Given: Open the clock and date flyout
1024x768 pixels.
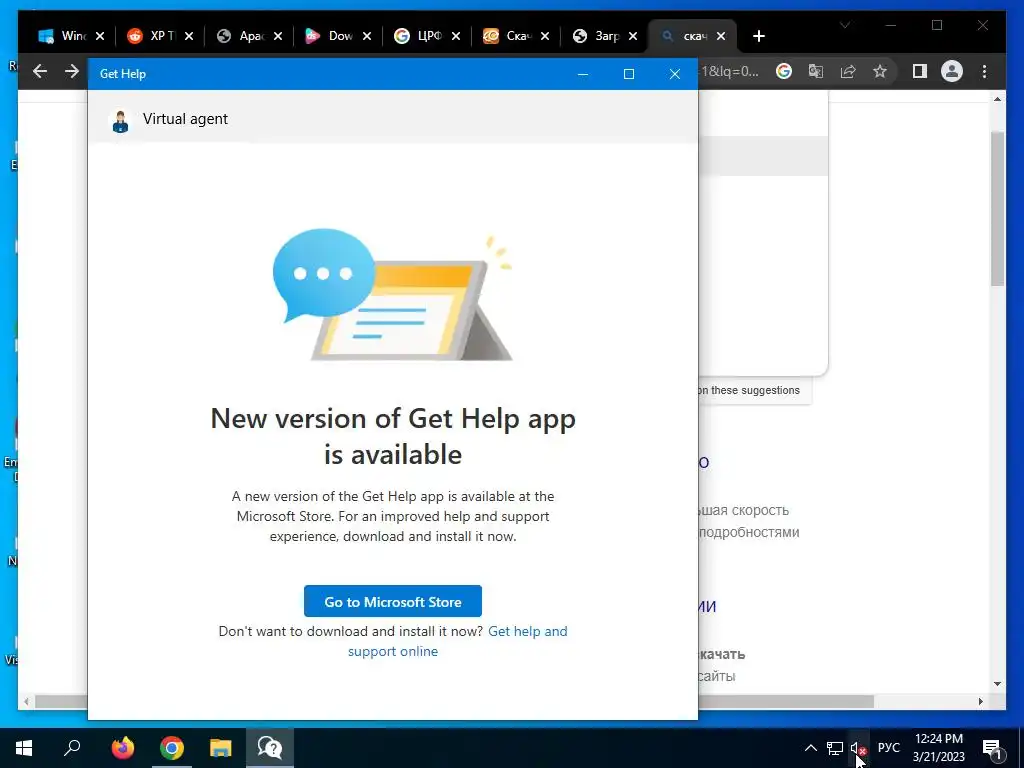Looking at the screenshot, I should (x=938, y=748).
